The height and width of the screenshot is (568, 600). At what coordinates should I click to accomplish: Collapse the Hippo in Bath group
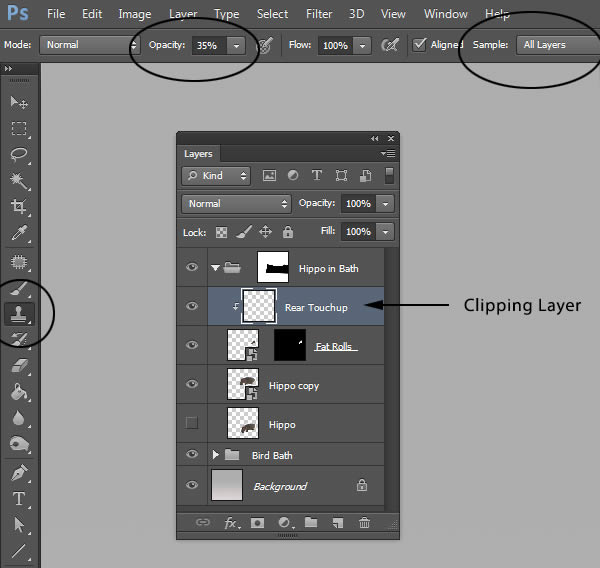click(x=215, y=268)
